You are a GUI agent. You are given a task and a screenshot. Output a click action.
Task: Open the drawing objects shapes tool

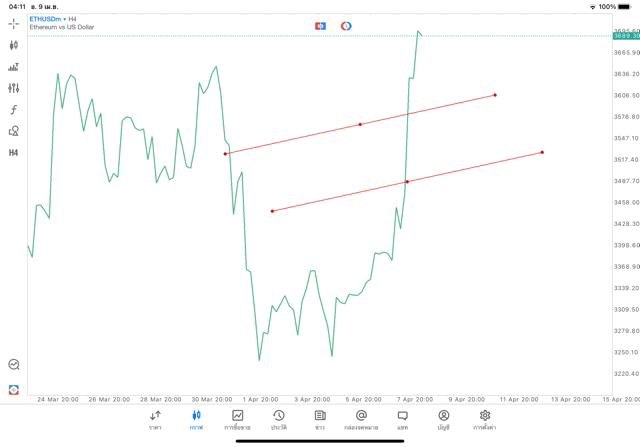tap(14, 131)
